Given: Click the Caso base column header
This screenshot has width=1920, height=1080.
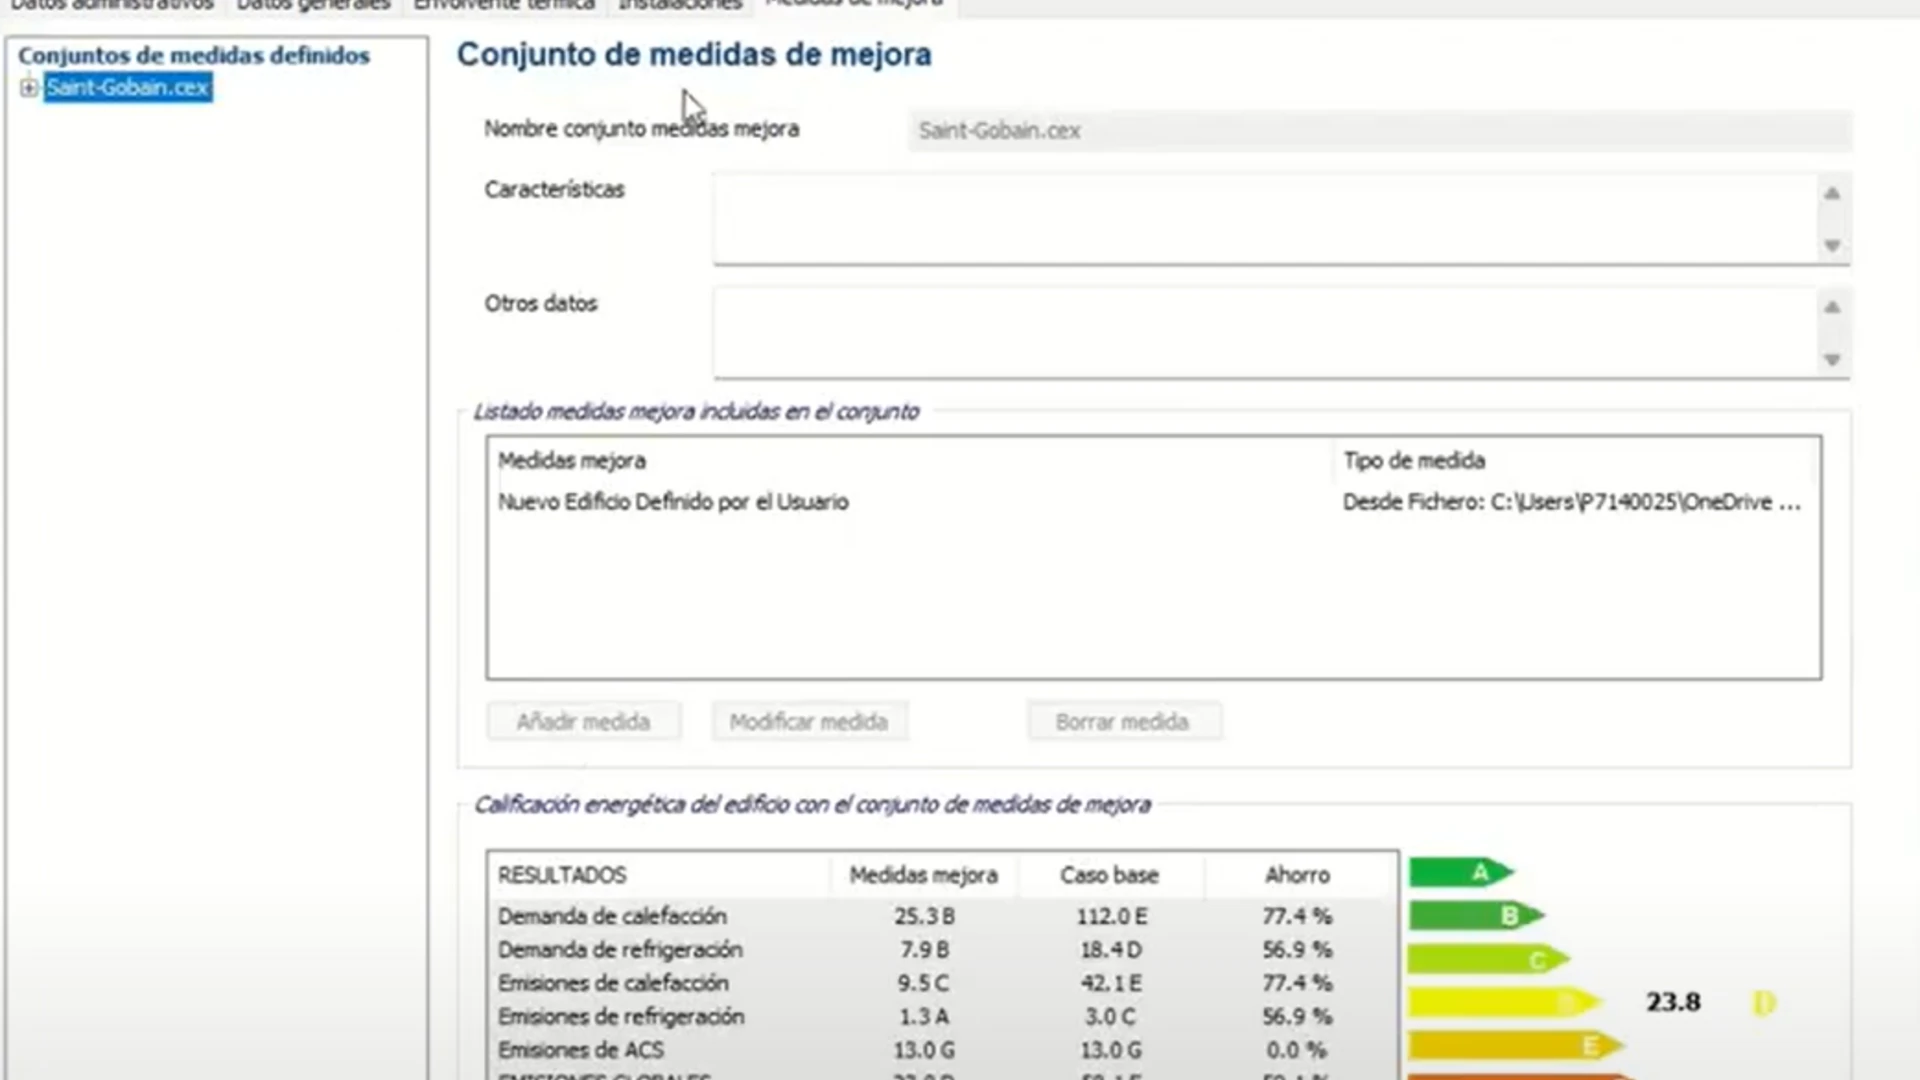Looking at the screenshot, I should (1109, 875).
